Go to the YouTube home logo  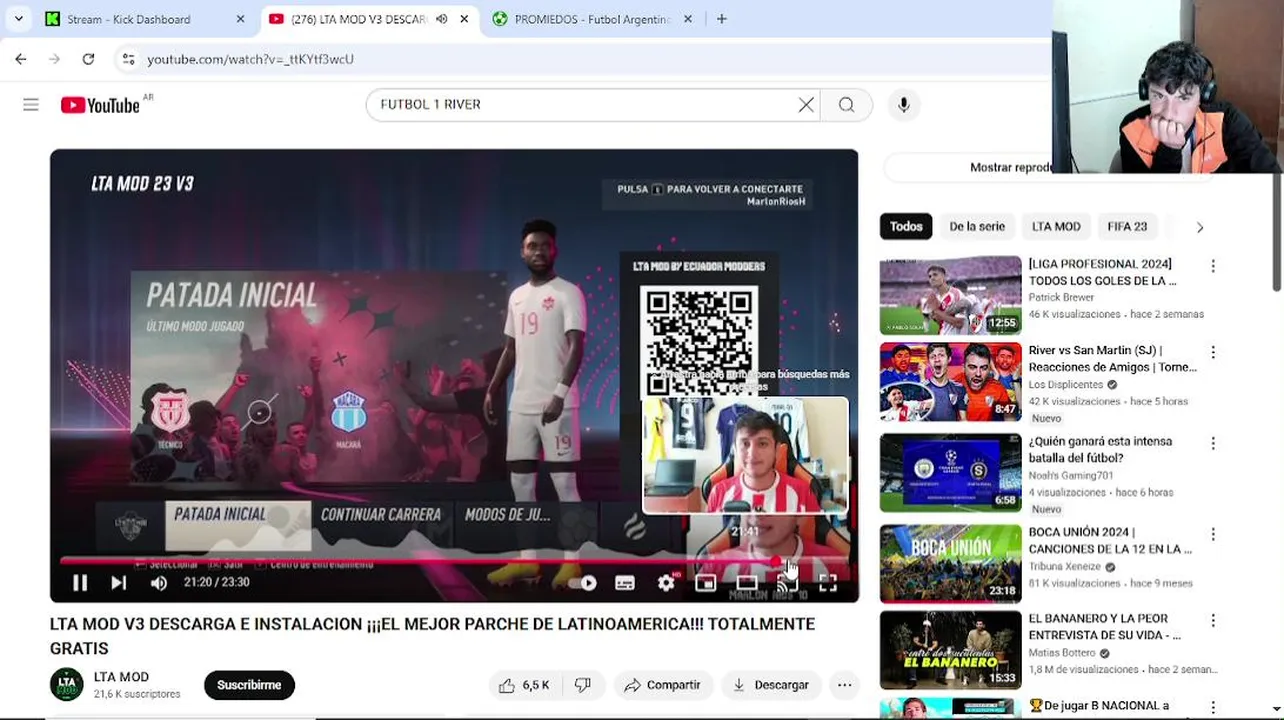(x=101, y=105)
